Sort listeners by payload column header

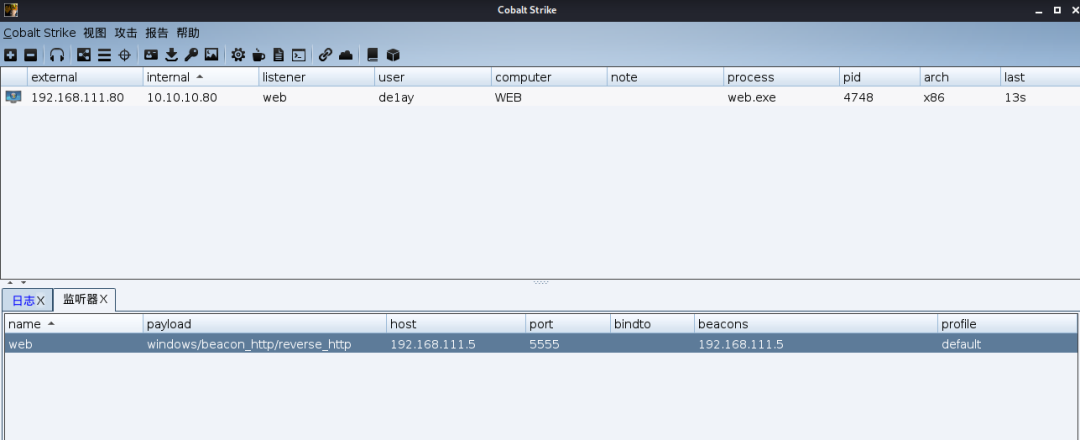(x=264, y=324)
